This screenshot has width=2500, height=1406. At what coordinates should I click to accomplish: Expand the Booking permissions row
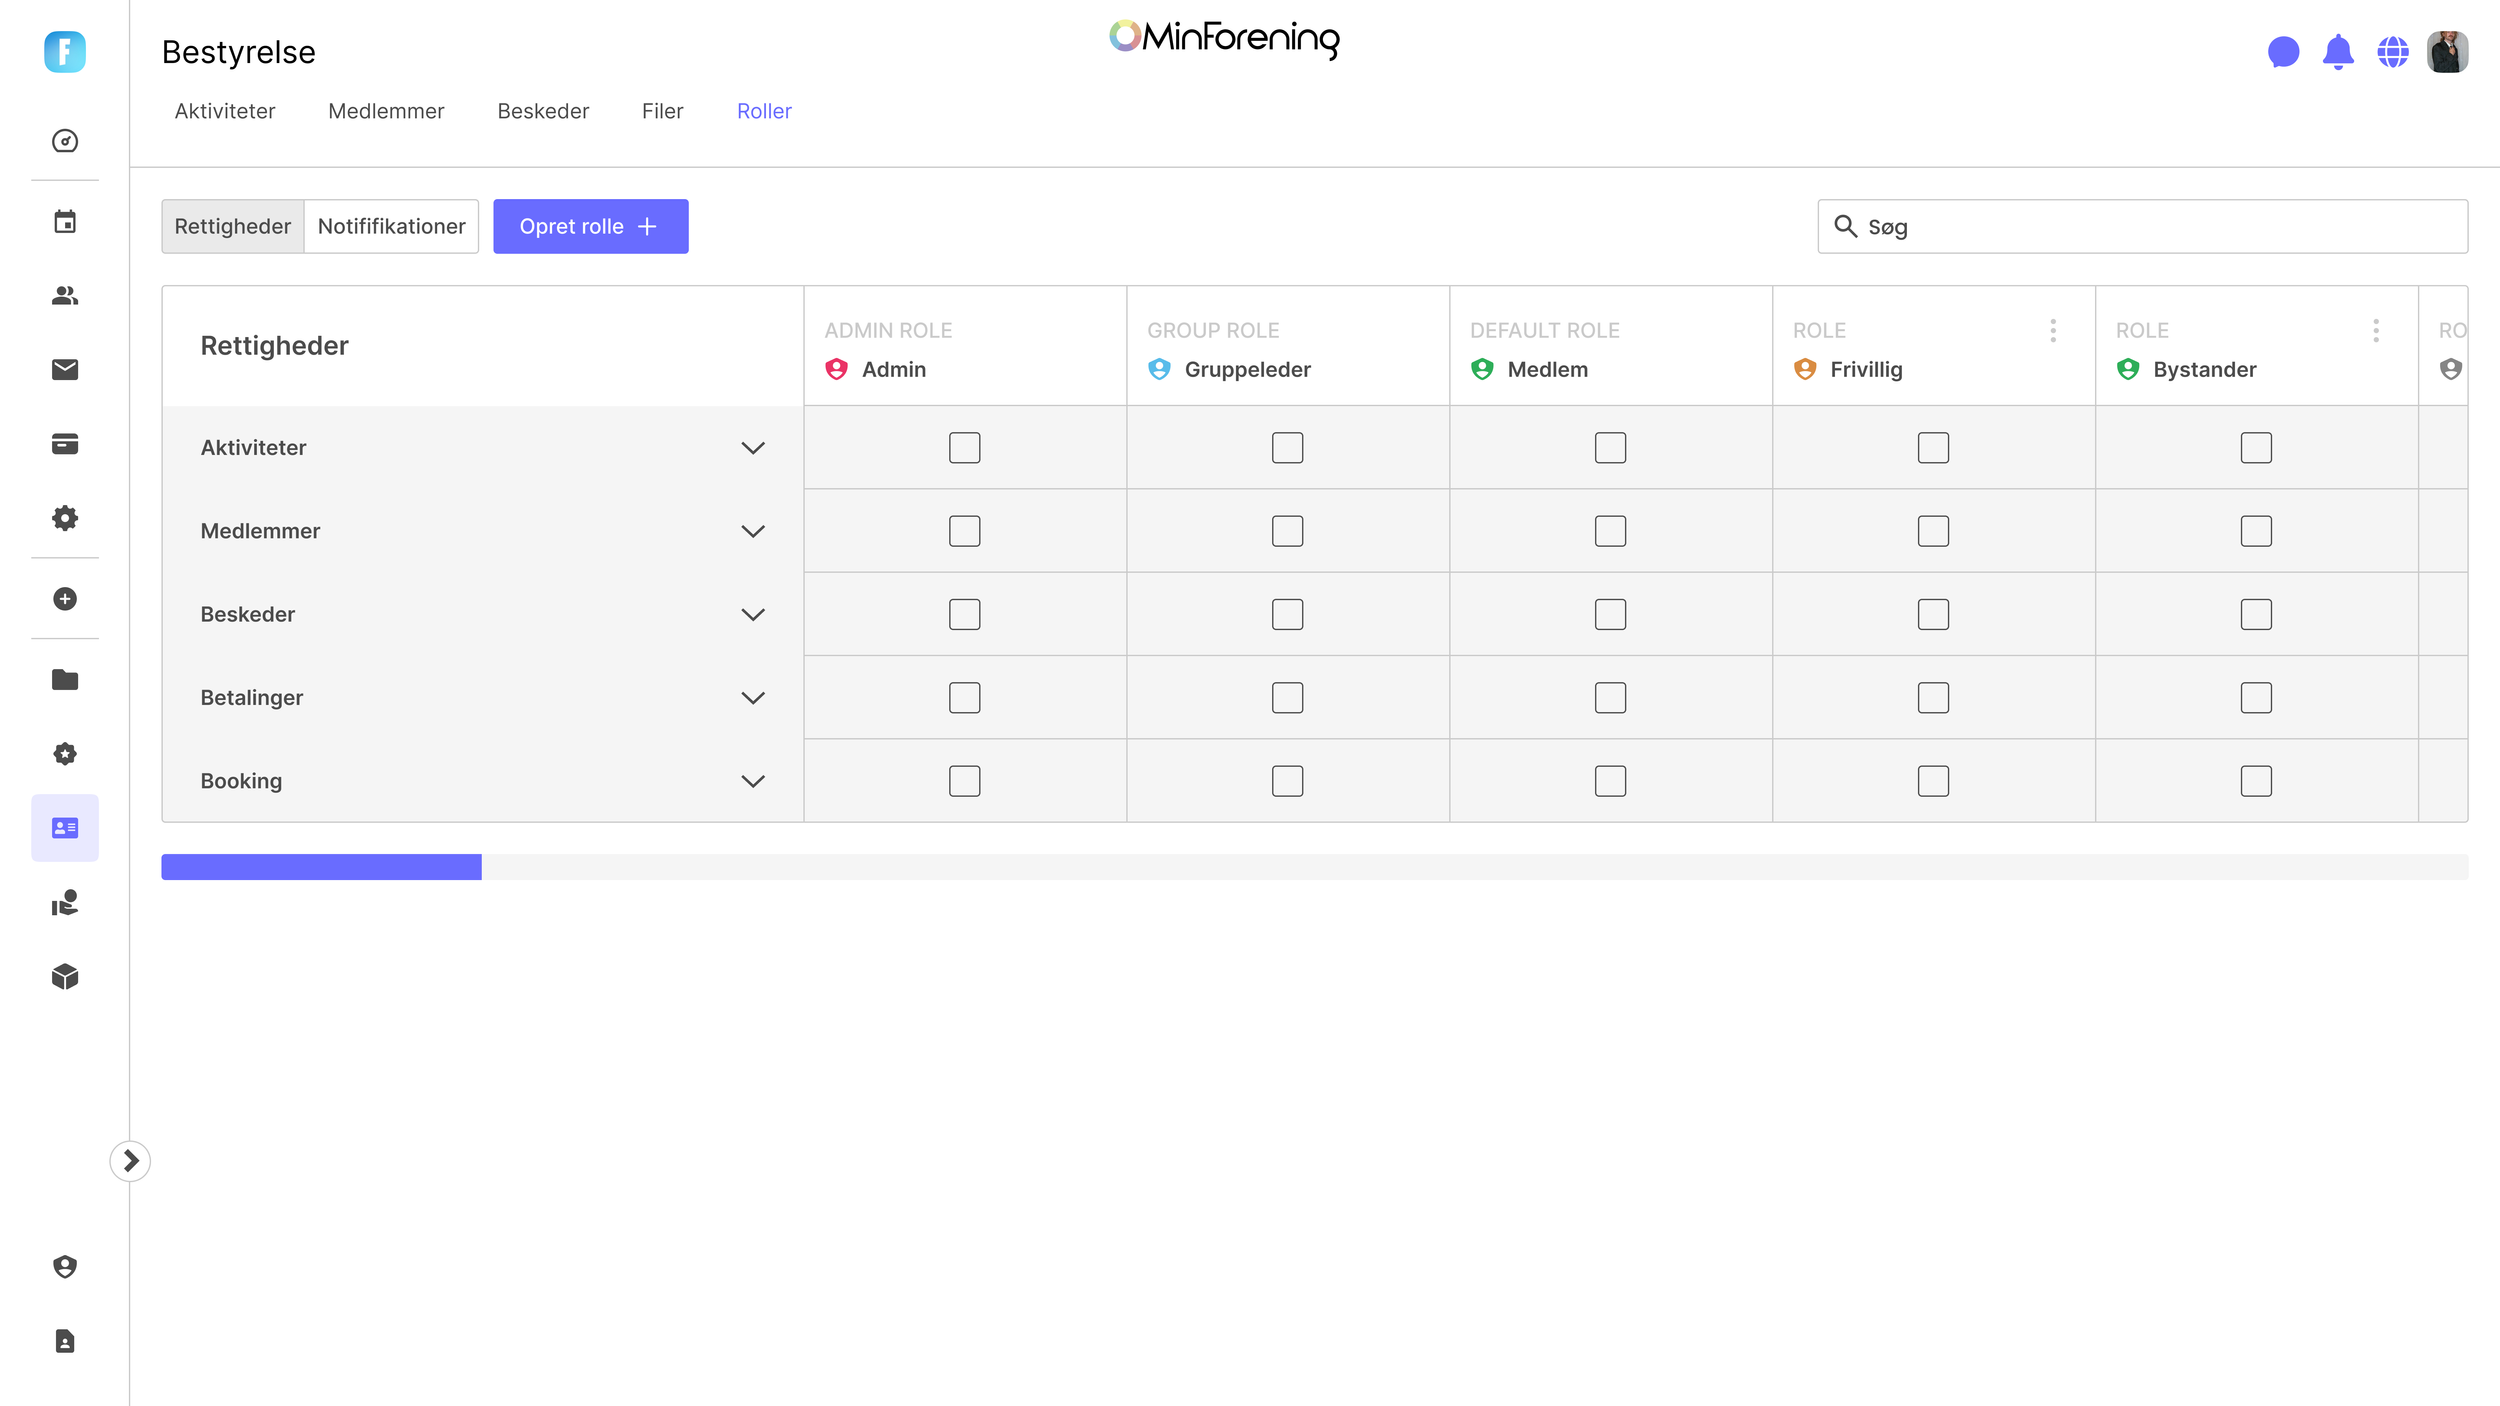click(753, 781)
